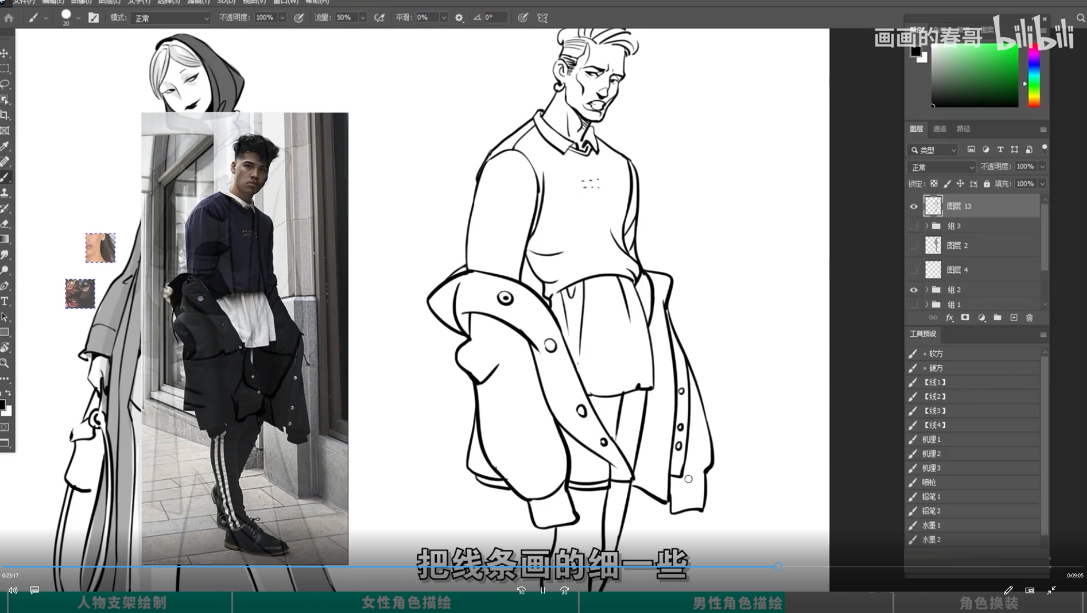This screenshot has height=613, width=1087.
Task: Select the 图层 layers tab
Action: coord(916,129)
